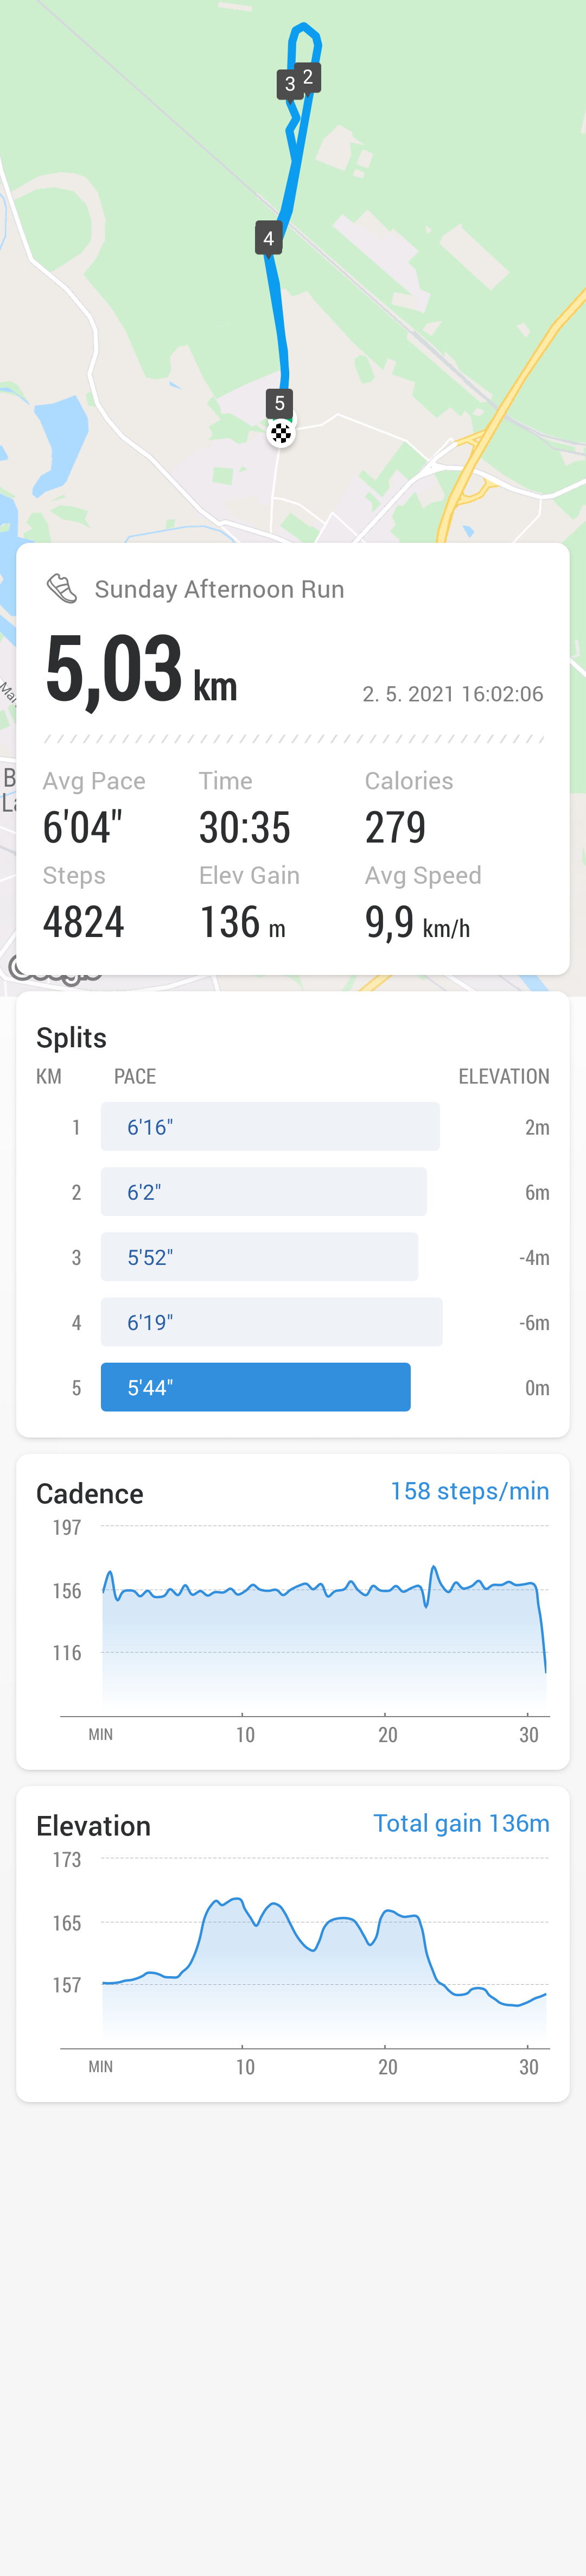
Task: Select kilometer 4 marker on map
Action: pyautogui.click(x=268, y=238)
